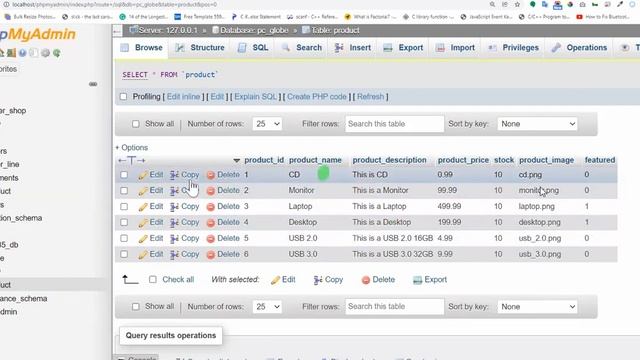Viewport: 640px width, 360px height.
Task: Open the bottom Sort by key dropdown
Action: point(537,307)
